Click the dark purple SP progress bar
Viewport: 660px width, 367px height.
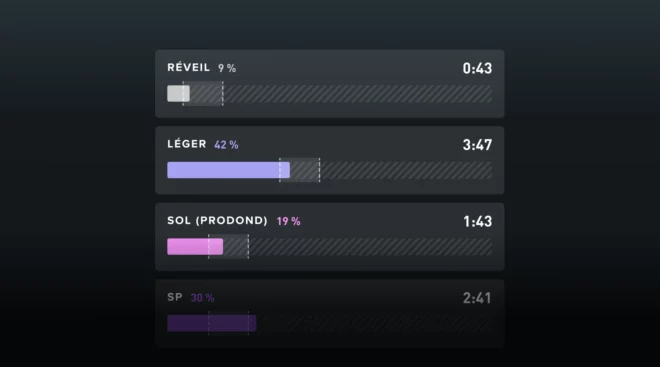(x=212, y=323)
